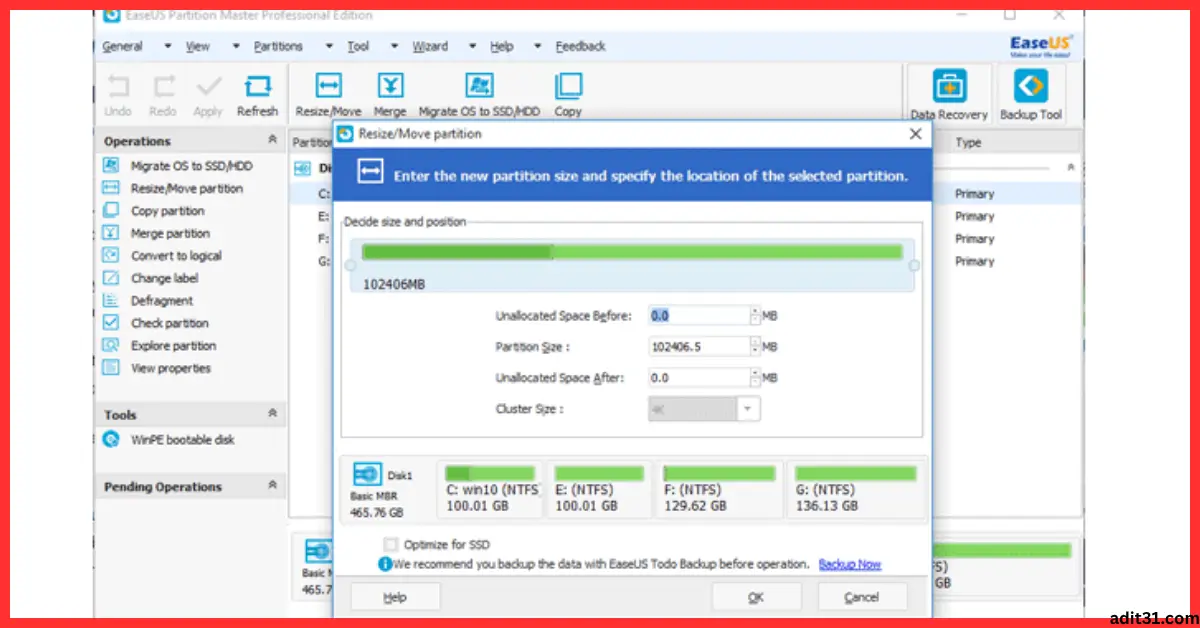This screenshot has width=1200, height=628.
Task: Click the Unallocated Space After spinner arrows
Action: (755, 378)
